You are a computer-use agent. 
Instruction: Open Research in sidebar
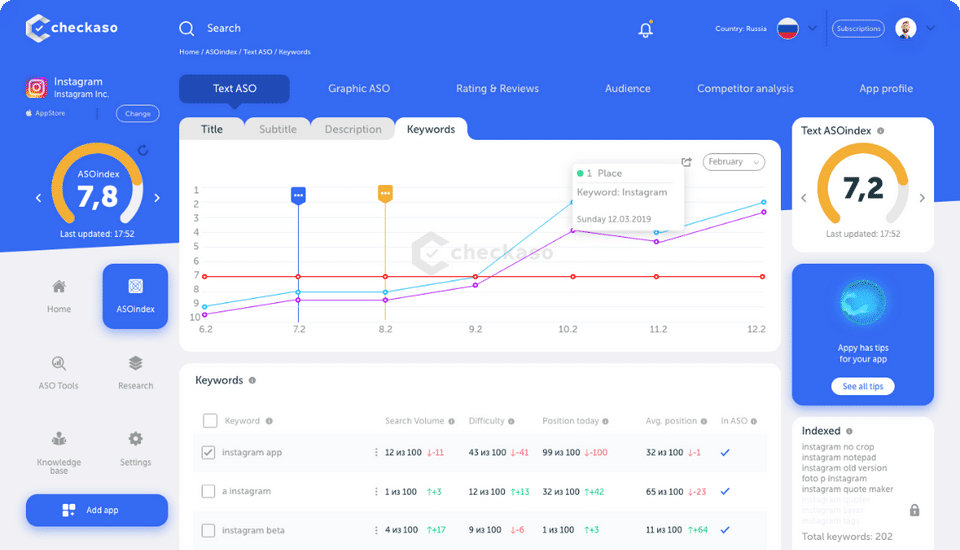coord(135,373)
